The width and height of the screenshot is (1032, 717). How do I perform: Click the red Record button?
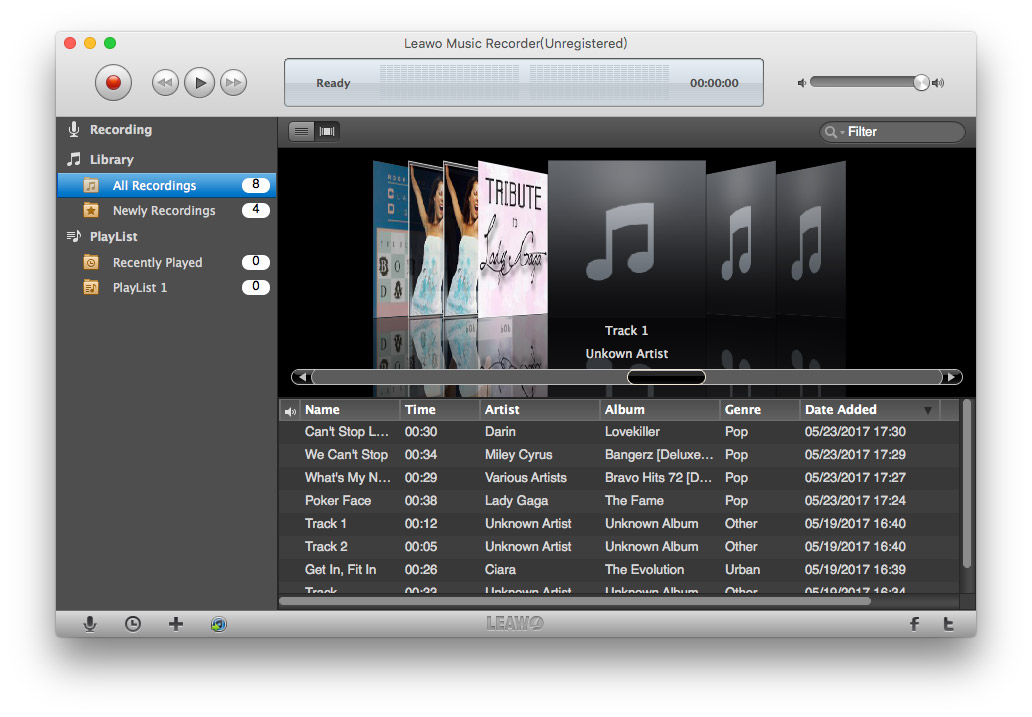[x=113, y=83]
